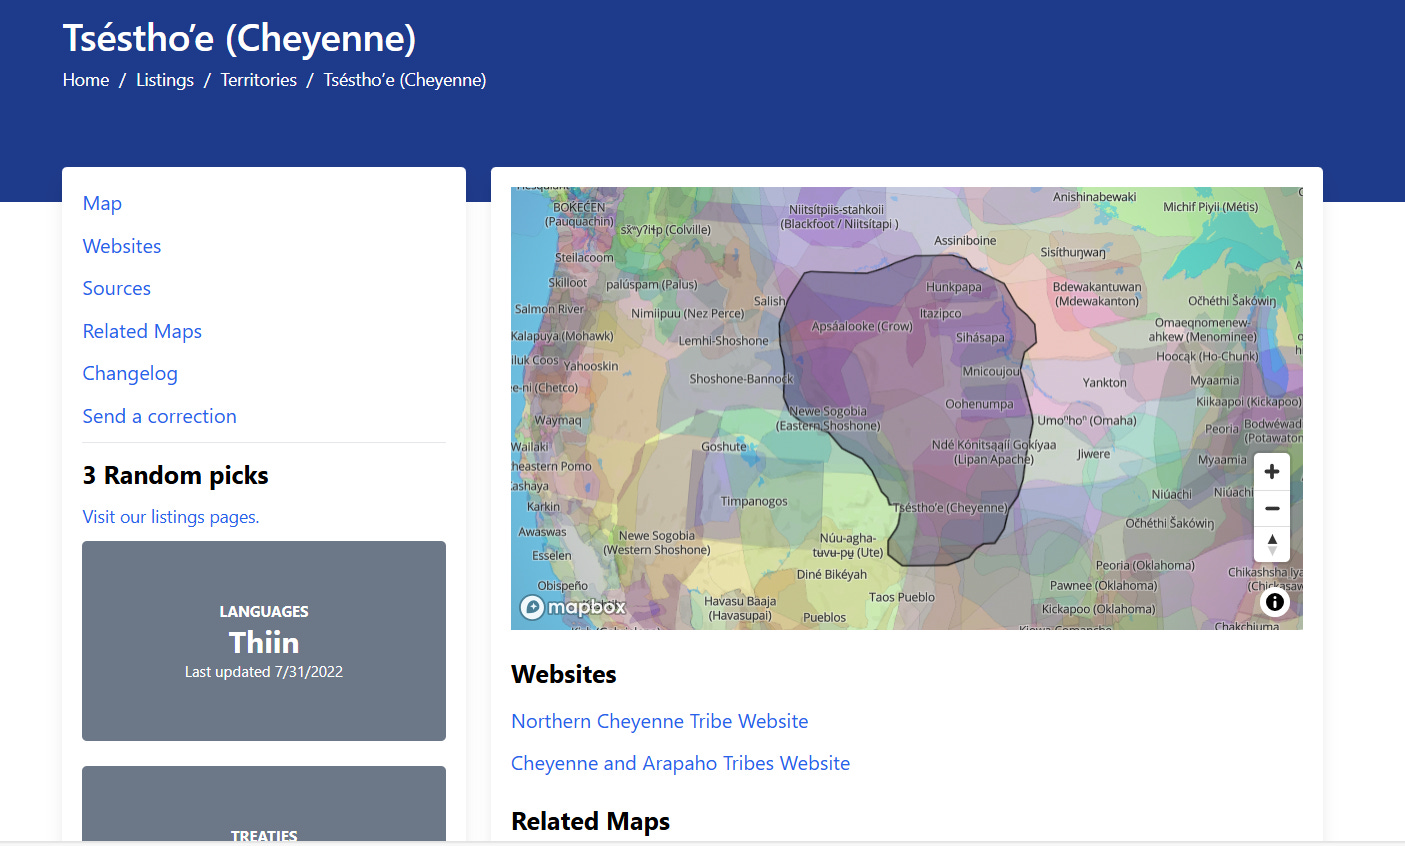Click Taos Pueblo label on map
Screen dimensions: 1405x846
click(x=902, y=597)
